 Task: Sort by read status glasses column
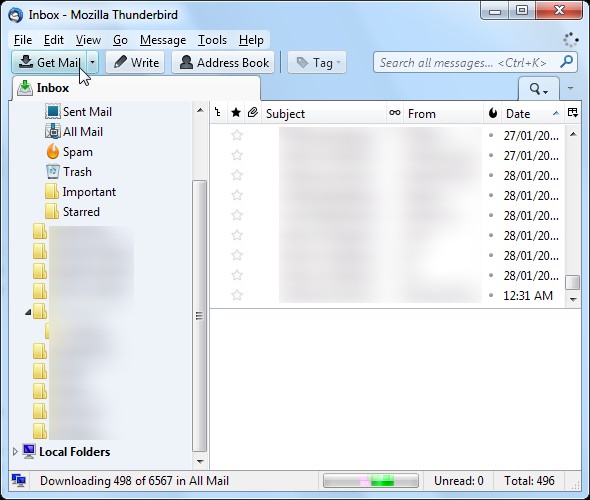pos(395,112)
